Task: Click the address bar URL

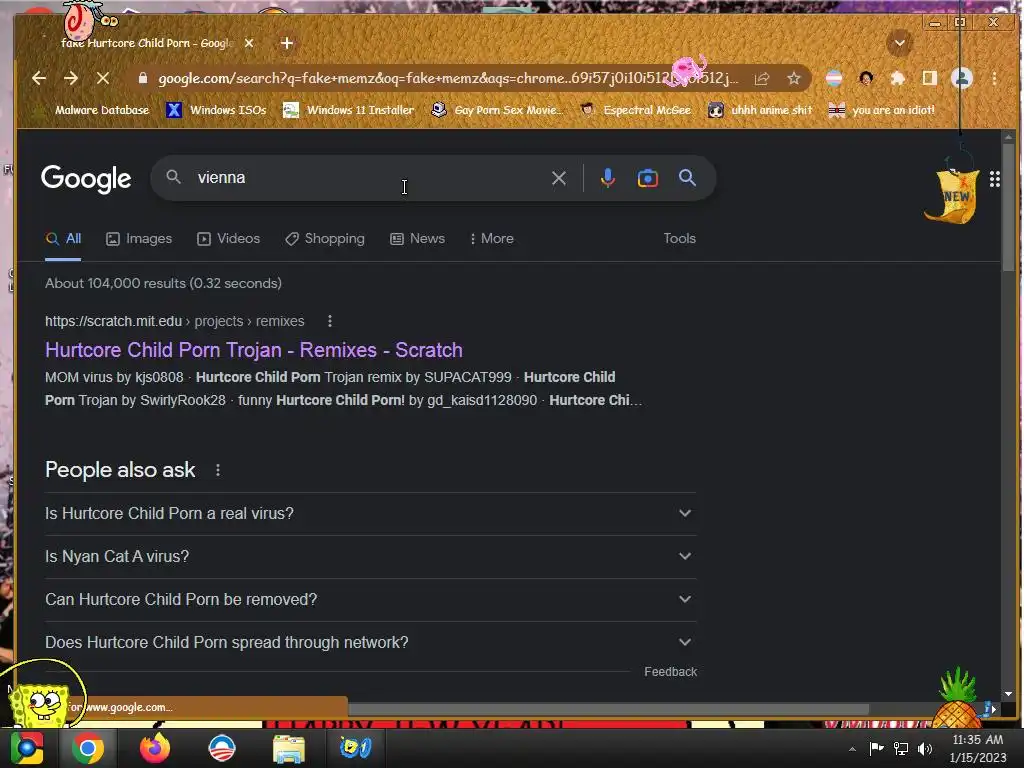Action: 448,78
